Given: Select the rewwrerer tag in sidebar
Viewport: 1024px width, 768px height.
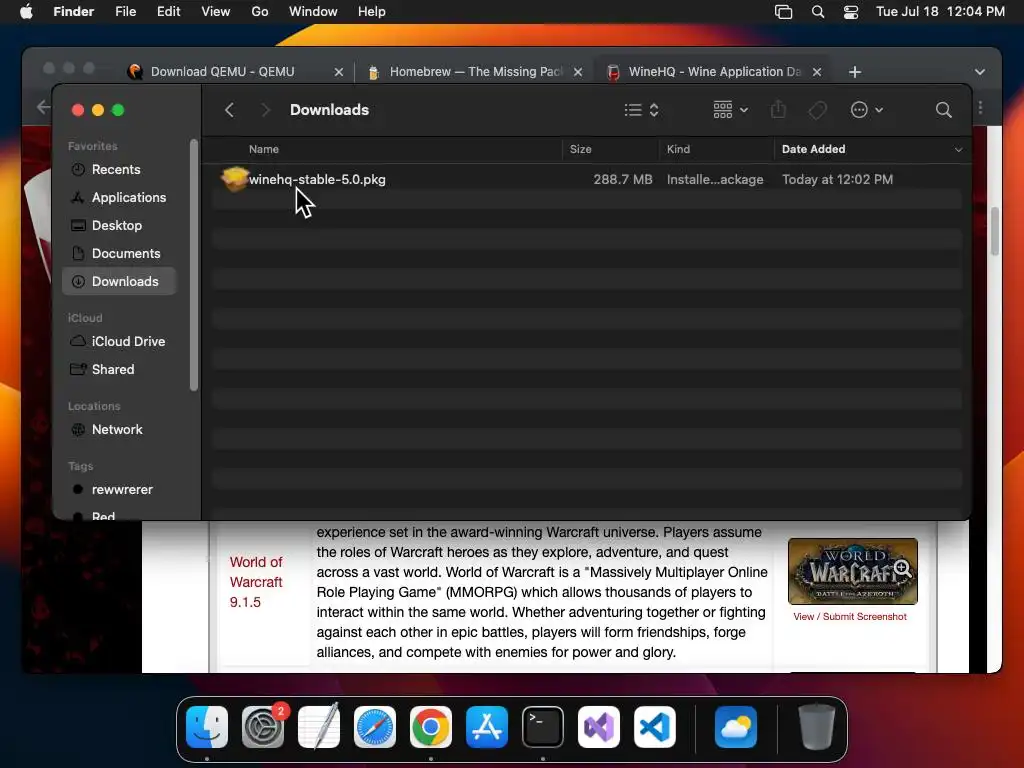Looking at the screenshot, I should point(119,490).
